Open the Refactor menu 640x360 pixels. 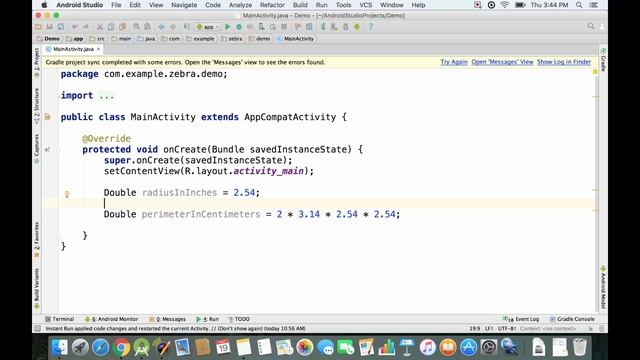(x=272, y=5)
